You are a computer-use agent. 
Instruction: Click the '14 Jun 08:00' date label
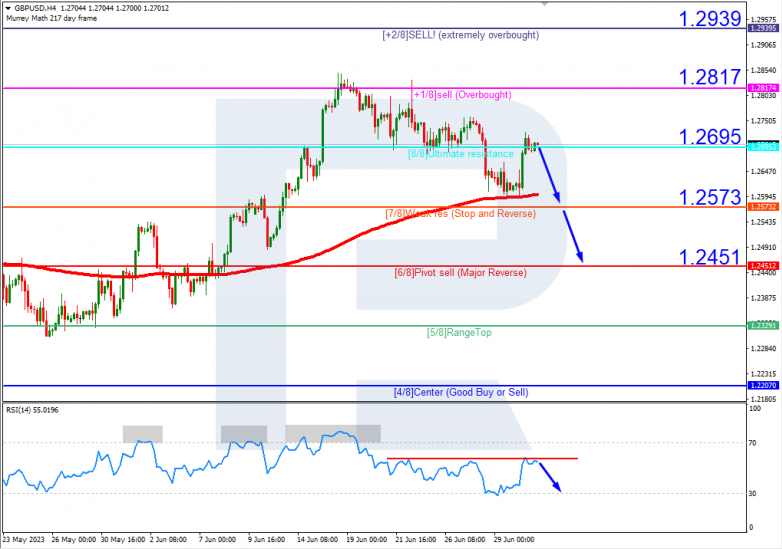317,540
